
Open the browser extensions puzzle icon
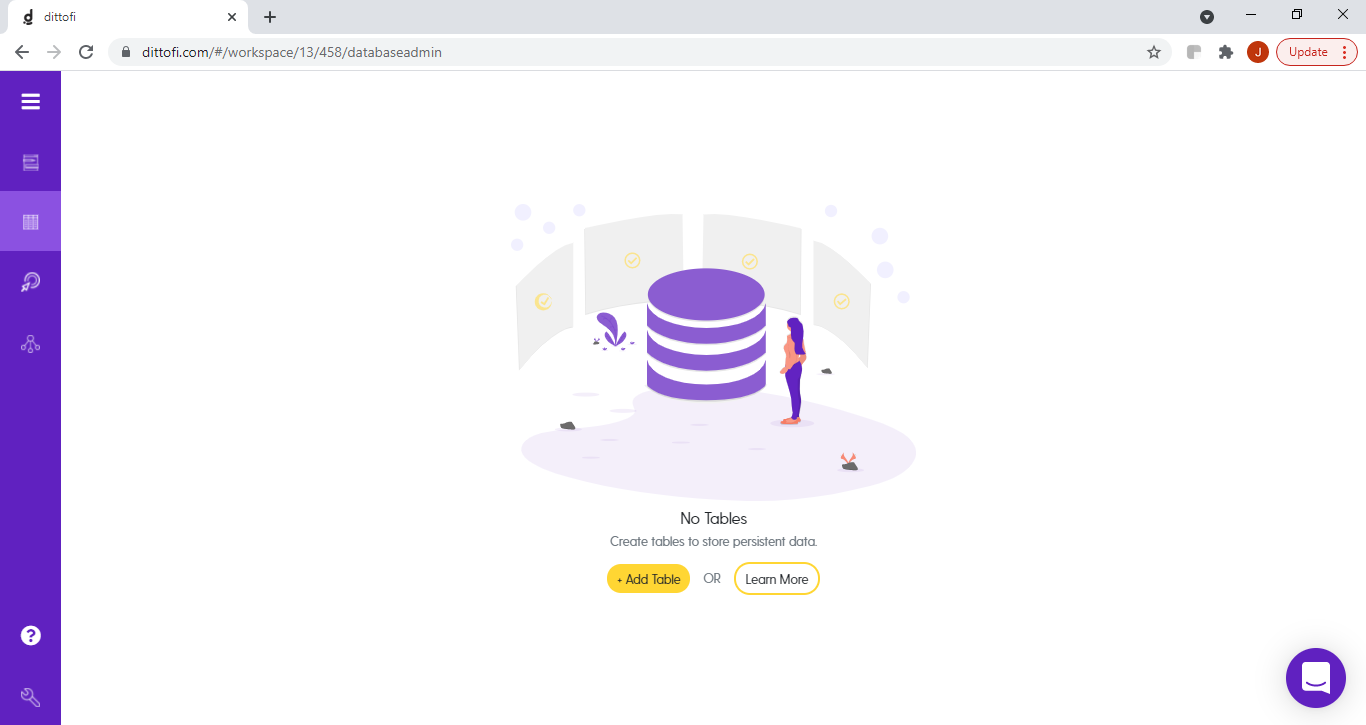pos(1226,52)
